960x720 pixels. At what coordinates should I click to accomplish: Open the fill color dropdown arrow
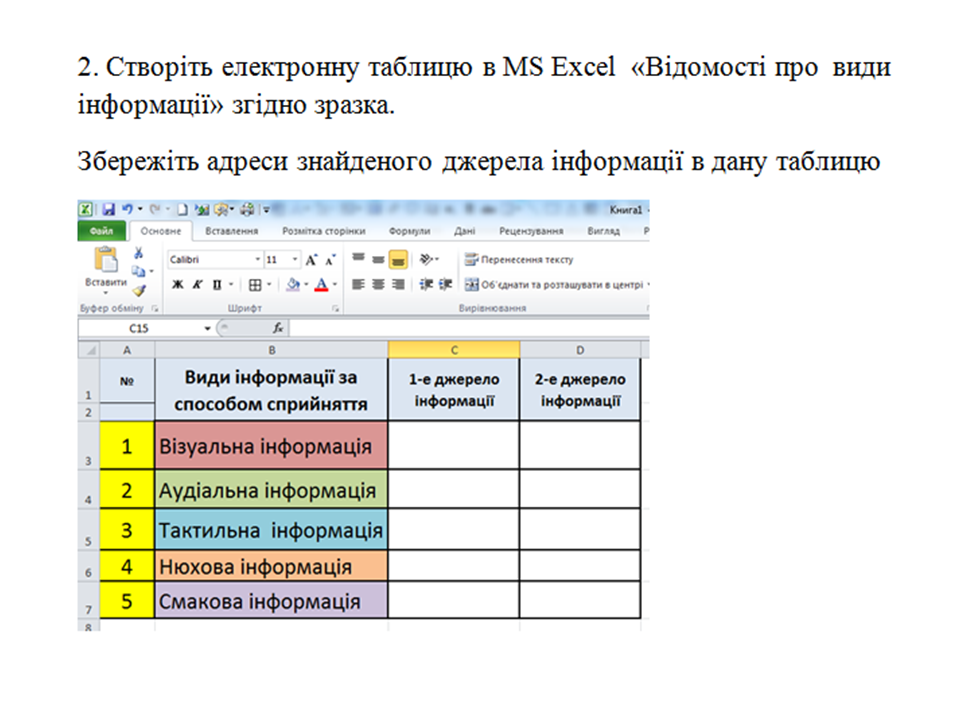point(306,285)
